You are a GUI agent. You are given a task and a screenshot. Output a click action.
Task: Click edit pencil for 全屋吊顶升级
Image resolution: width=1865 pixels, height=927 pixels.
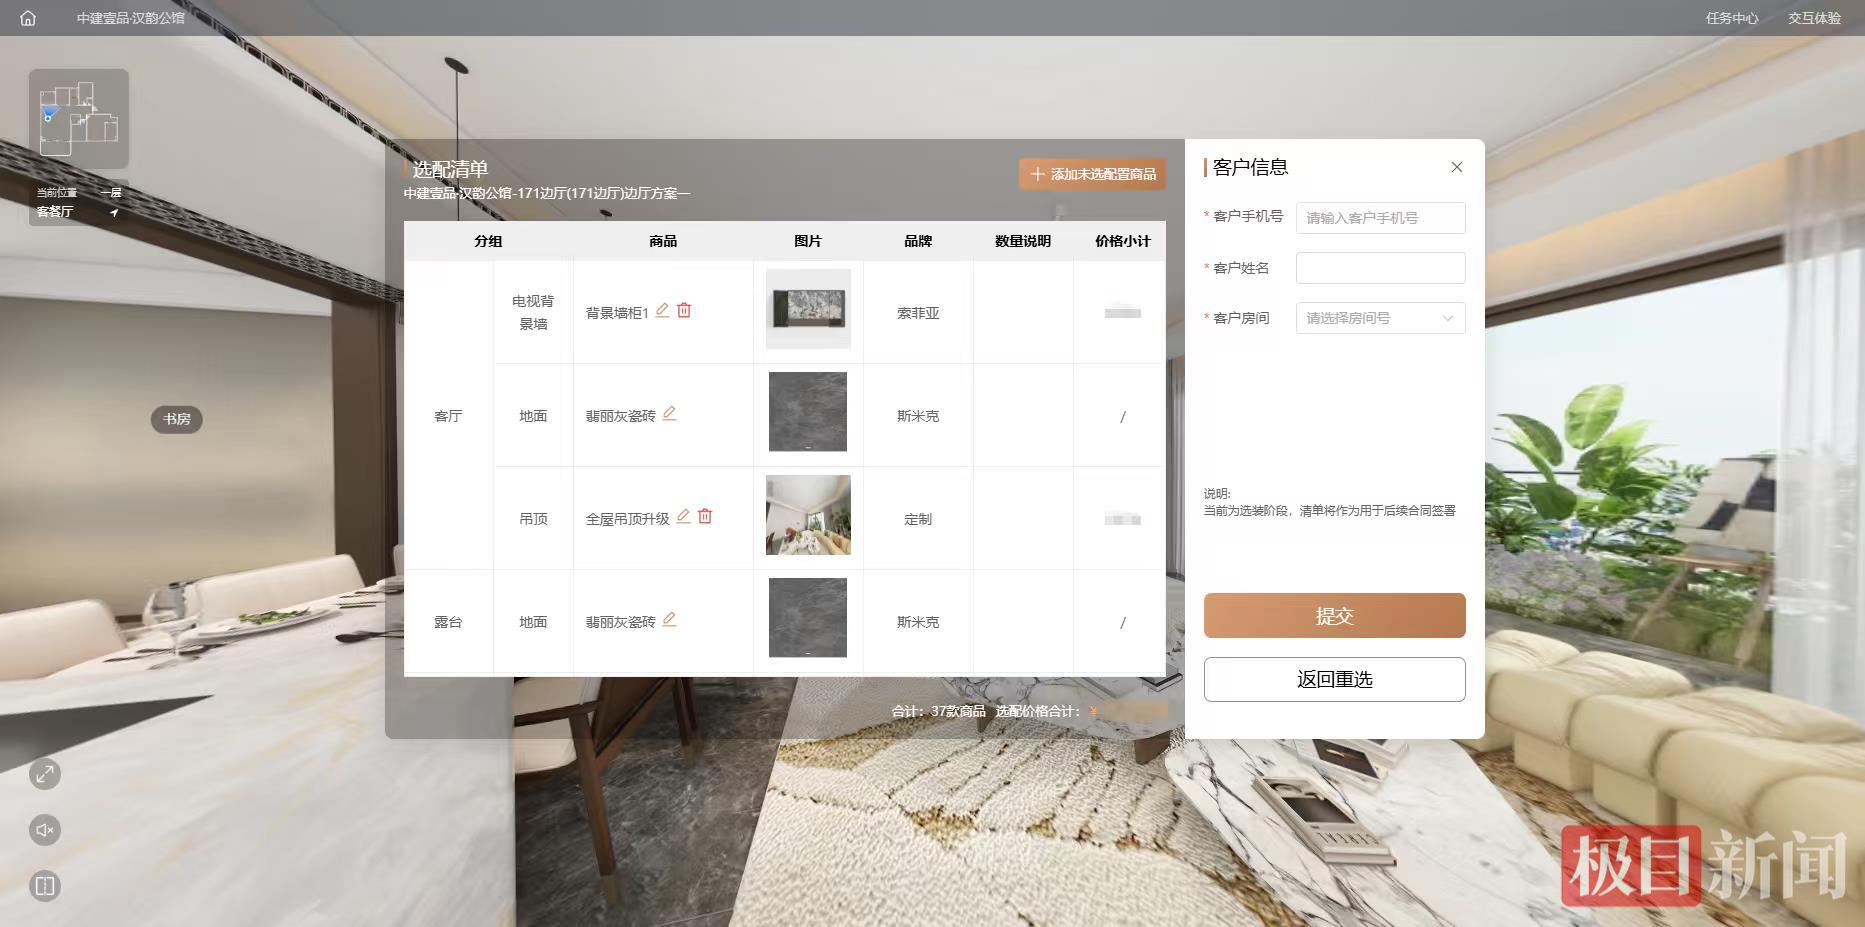(x=683, y=517)
